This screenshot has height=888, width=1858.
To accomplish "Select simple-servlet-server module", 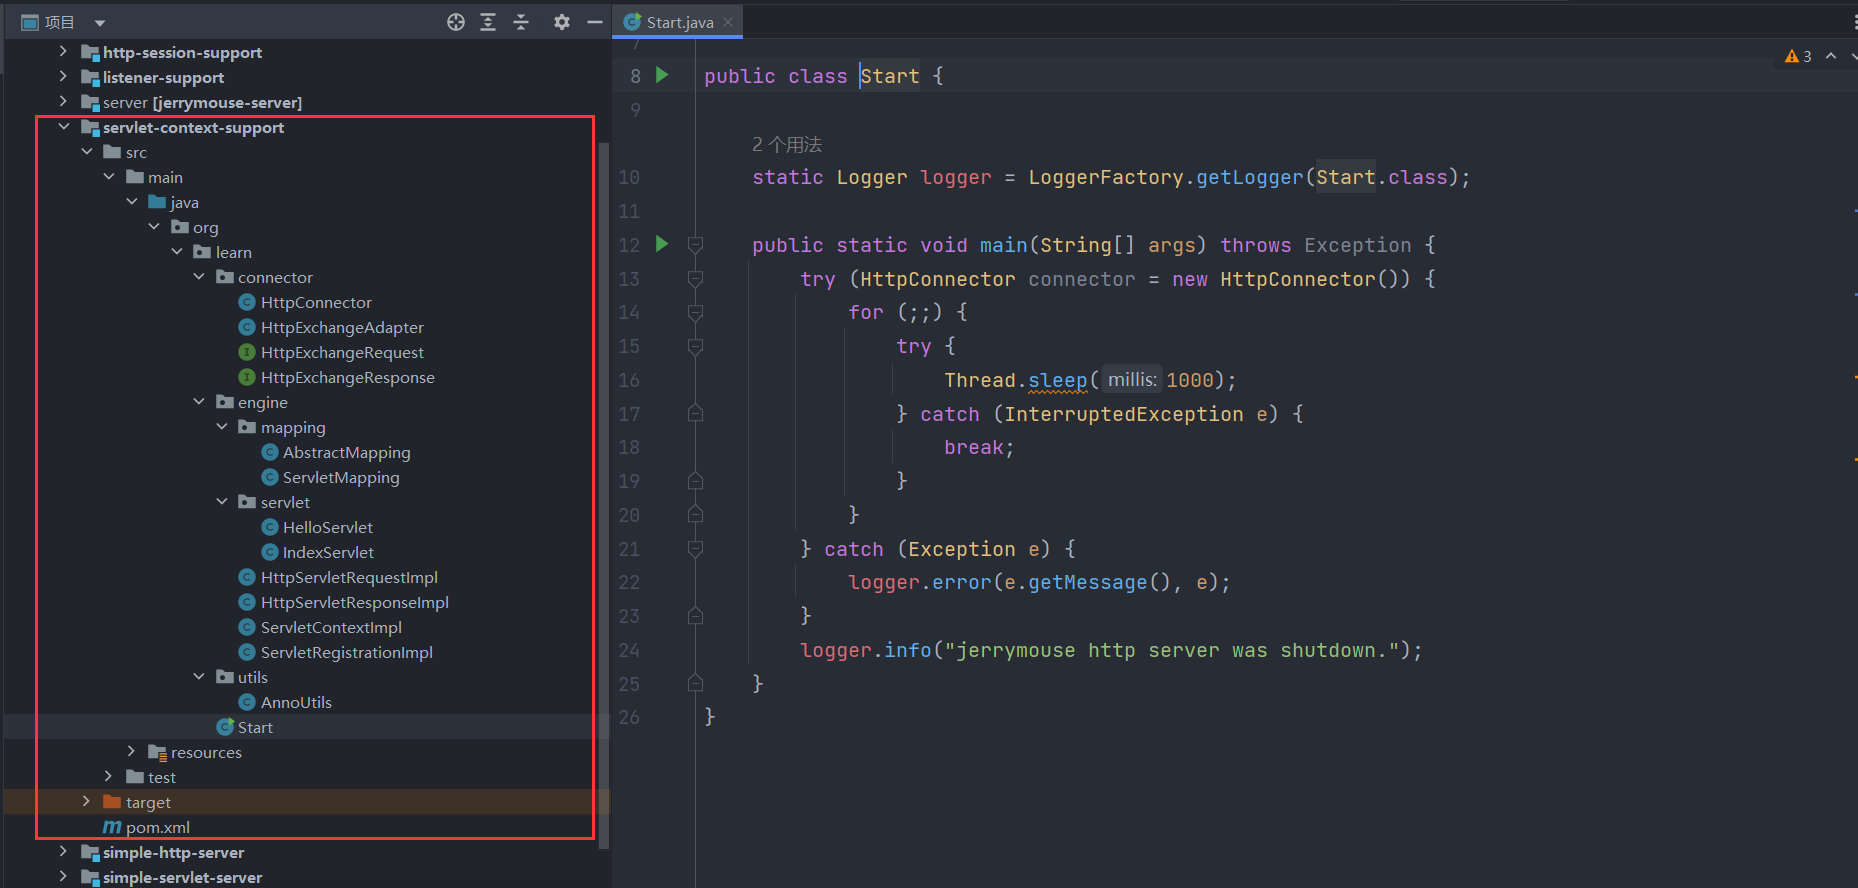I will pyautogui.click(x=182, y=877).
